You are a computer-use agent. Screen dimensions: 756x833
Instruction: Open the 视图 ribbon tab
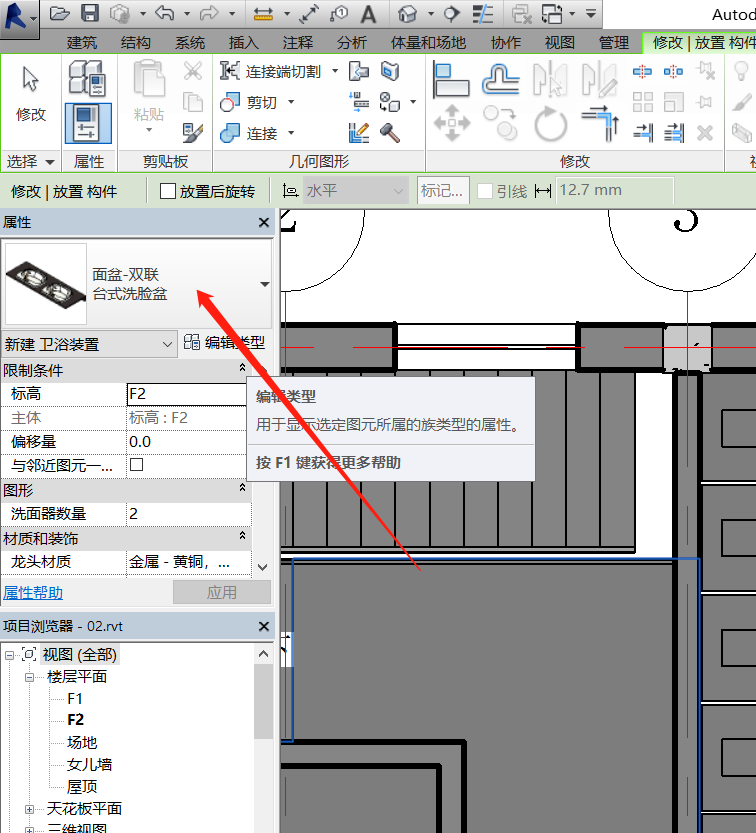[560, 43]
